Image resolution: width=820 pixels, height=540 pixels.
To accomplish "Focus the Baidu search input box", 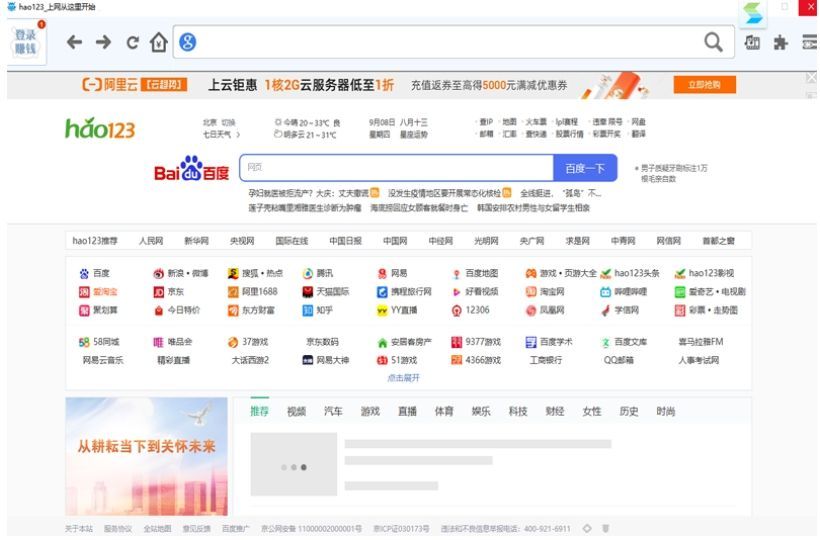I will point(396,168).
